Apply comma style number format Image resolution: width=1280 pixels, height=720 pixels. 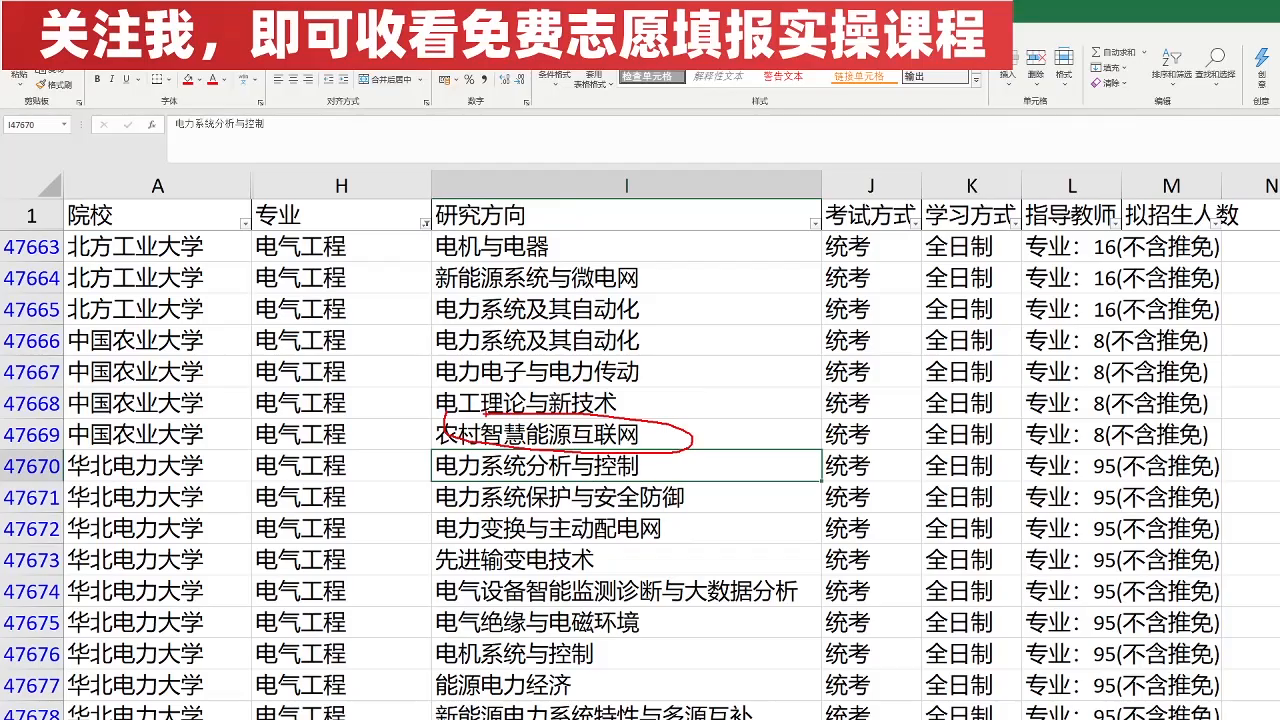pos(484,79)
